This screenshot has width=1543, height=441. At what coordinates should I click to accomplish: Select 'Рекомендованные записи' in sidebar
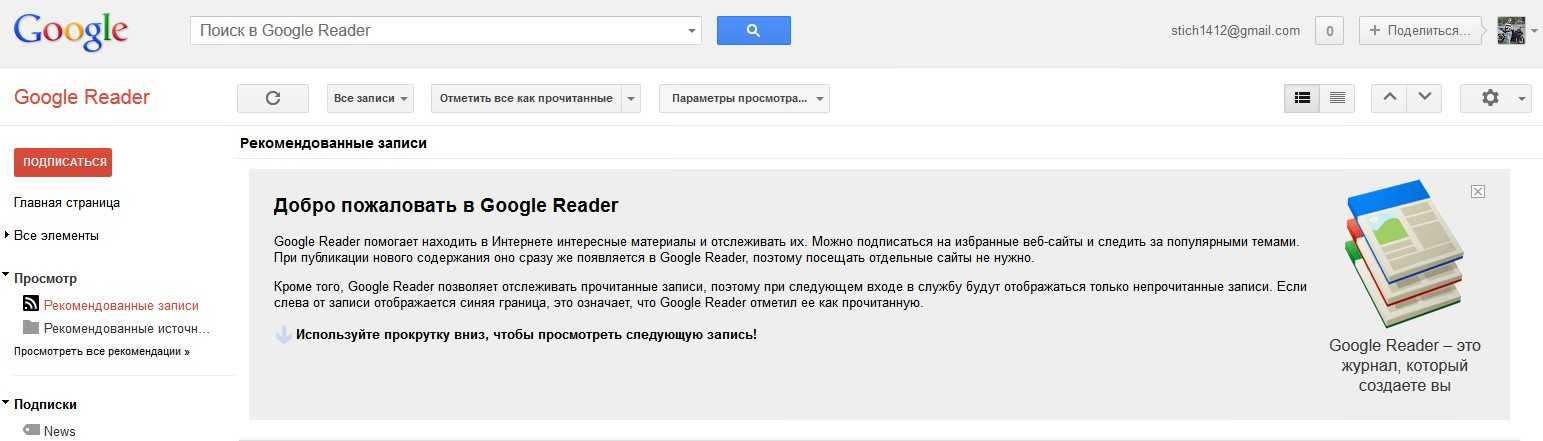click(x=121, y=306)
